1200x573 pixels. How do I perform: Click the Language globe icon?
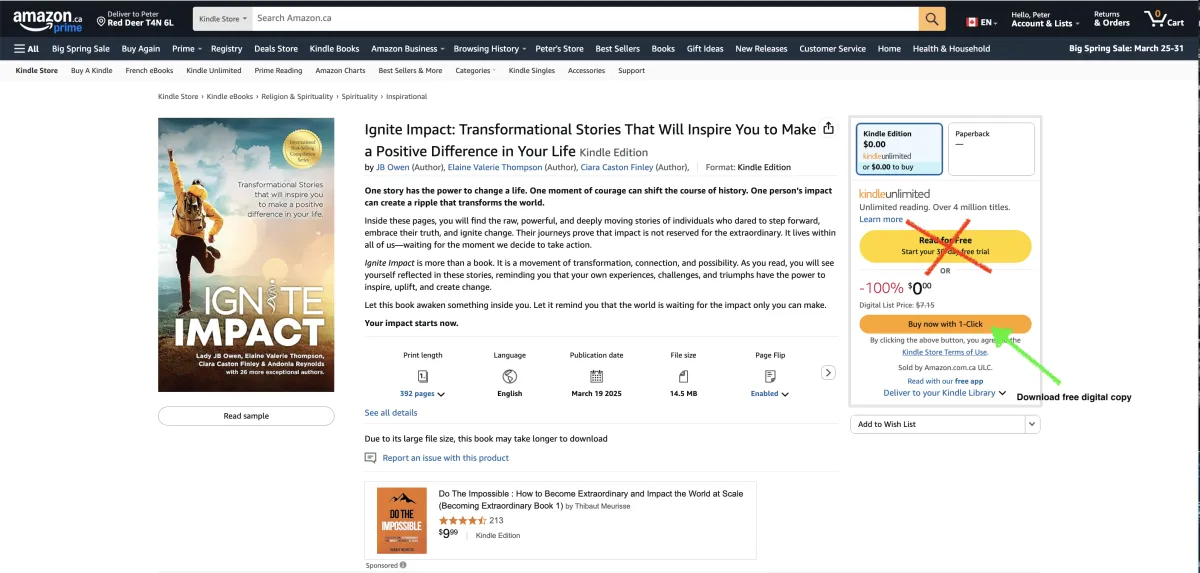pyautogui.click(x=510, y=376)
